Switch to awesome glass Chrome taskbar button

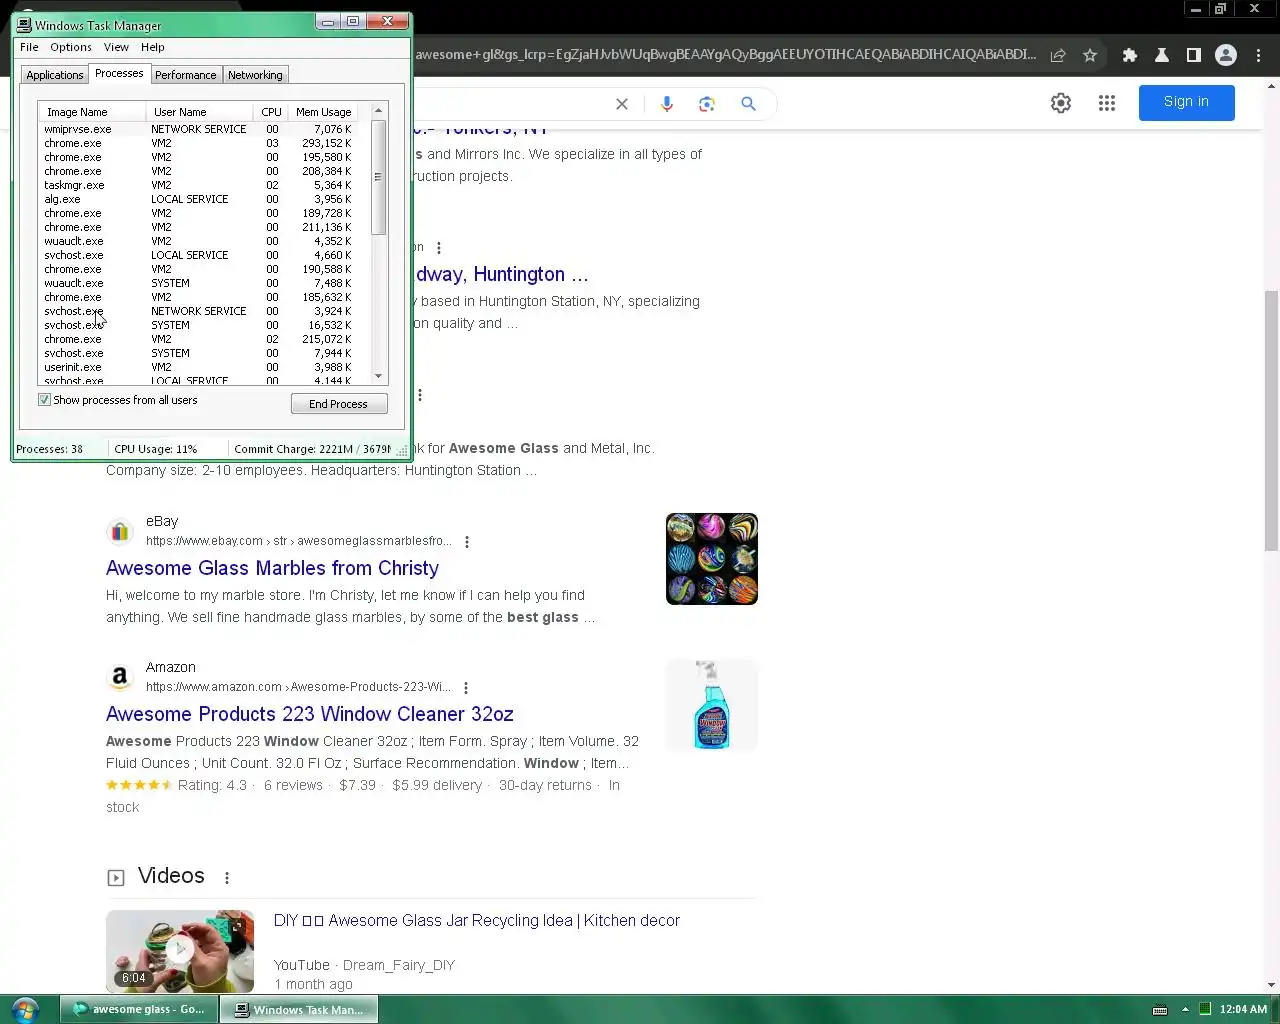138,1009
